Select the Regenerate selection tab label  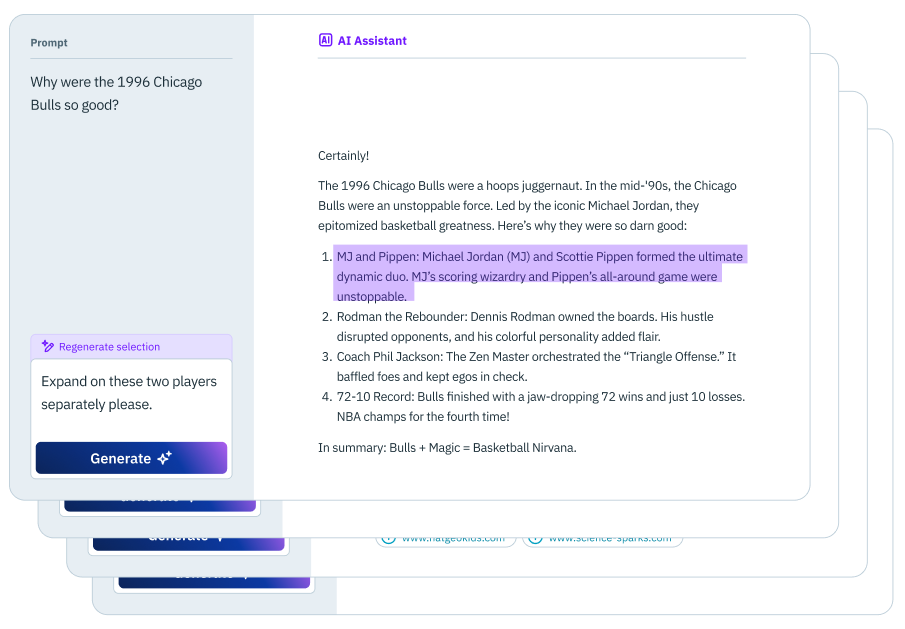click(109, 347)
